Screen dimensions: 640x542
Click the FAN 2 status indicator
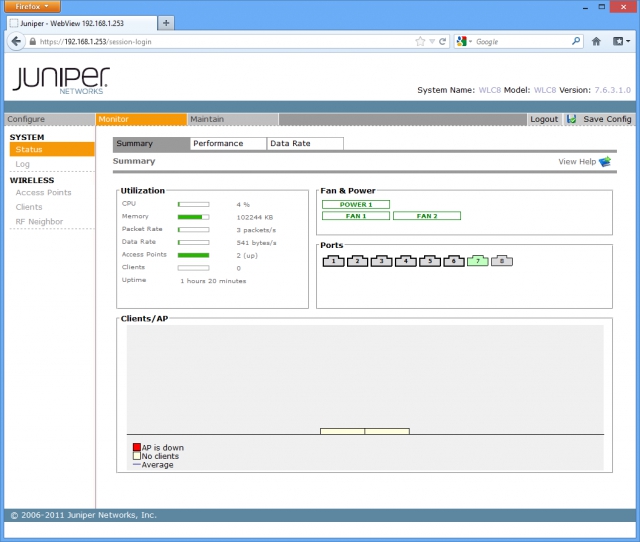click(427, 216)
